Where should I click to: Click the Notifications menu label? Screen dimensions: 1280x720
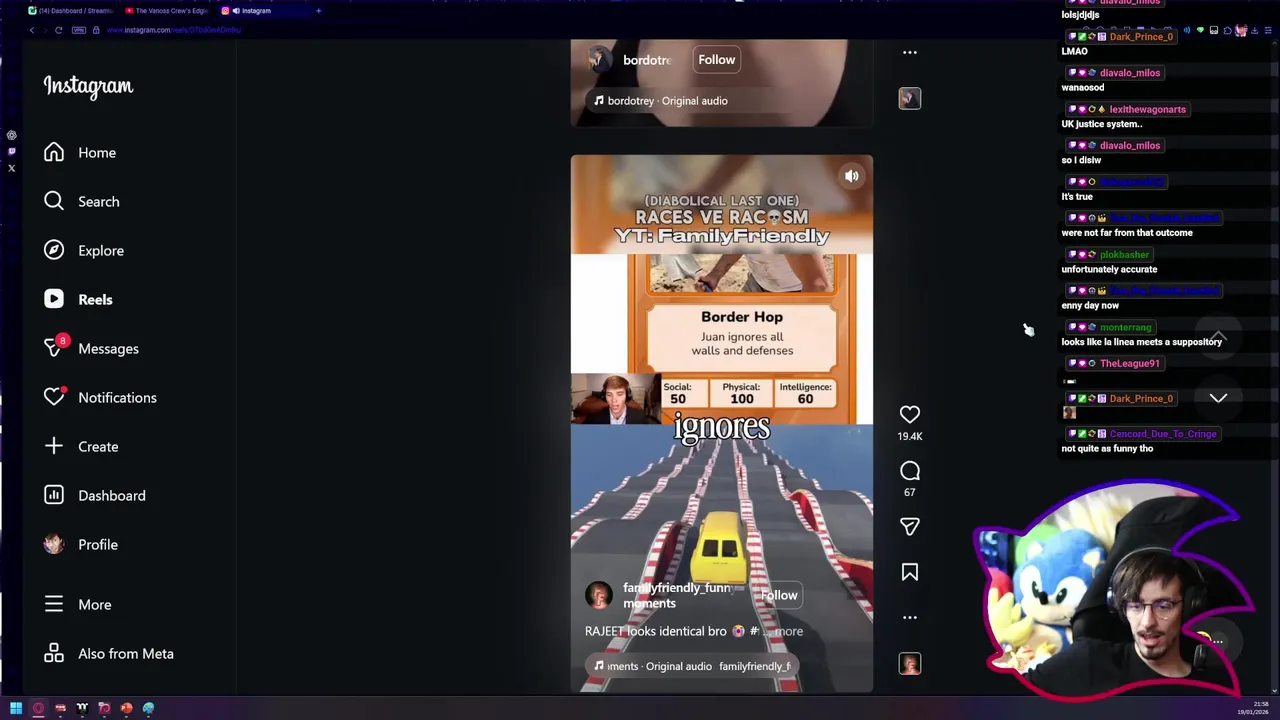tap(117, 398)
